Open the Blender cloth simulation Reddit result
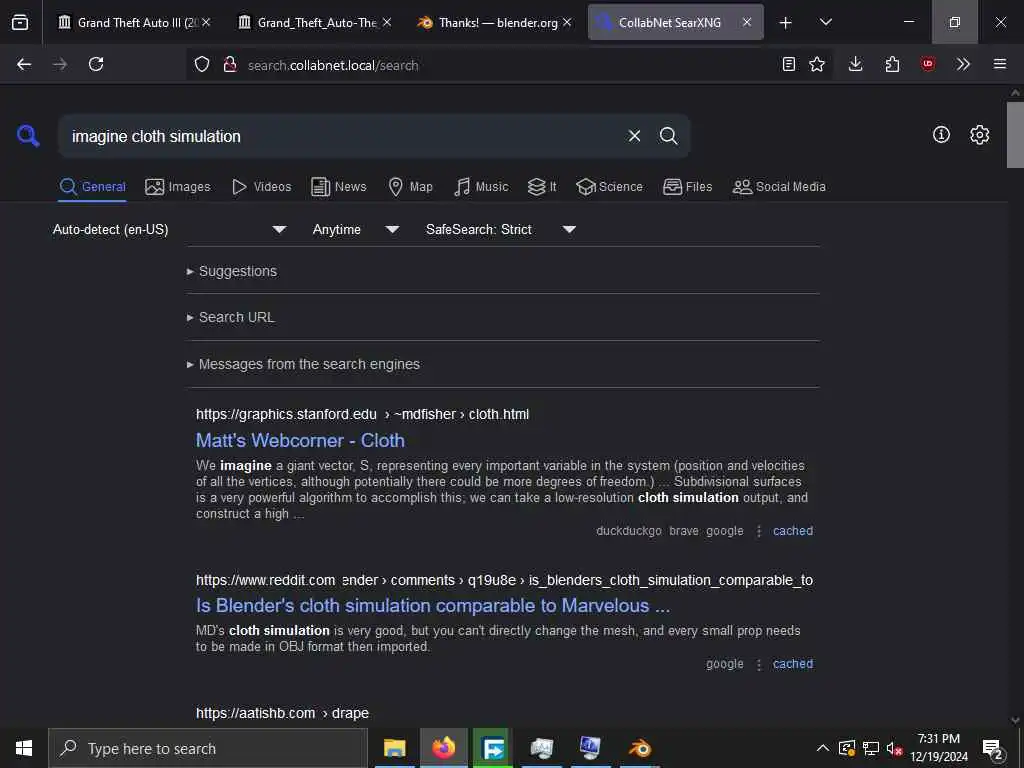Screen dimensions: 1024x768 [x=433, y=606]
